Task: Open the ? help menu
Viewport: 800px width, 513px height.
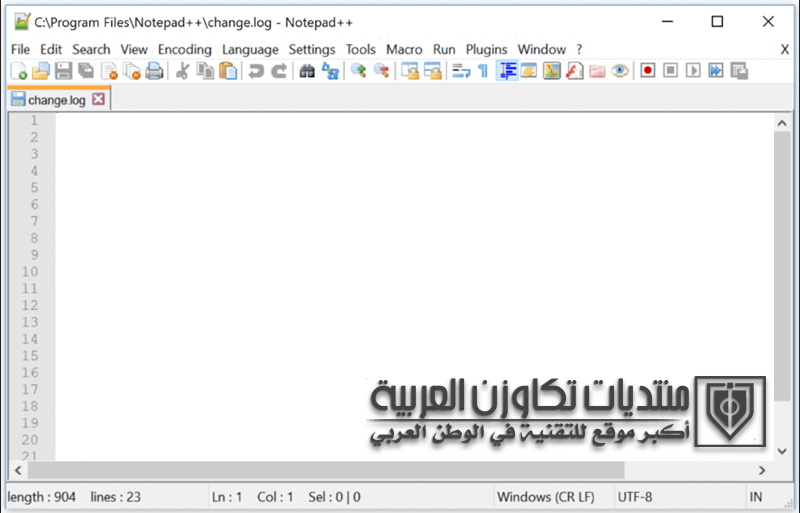Action: click(579, 50)
